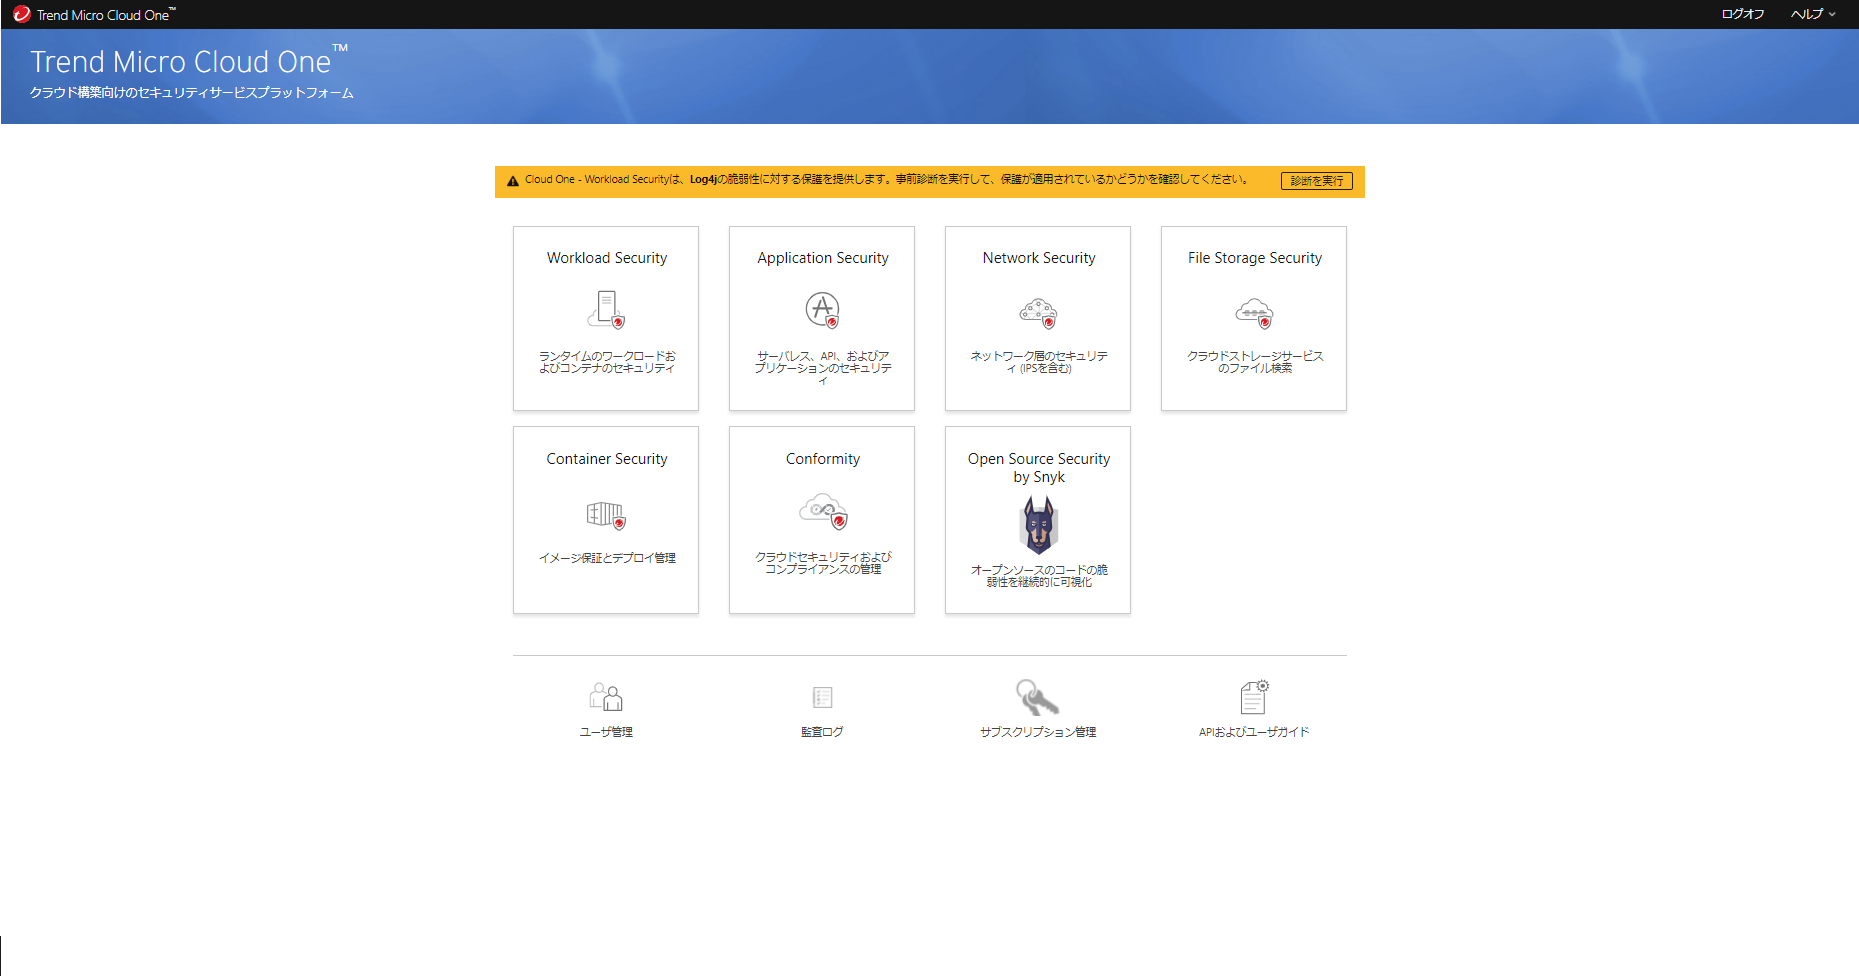The width and height of the screenshot is (1859, 976).
Task: Click the Conformity card title
Action: 823,459
